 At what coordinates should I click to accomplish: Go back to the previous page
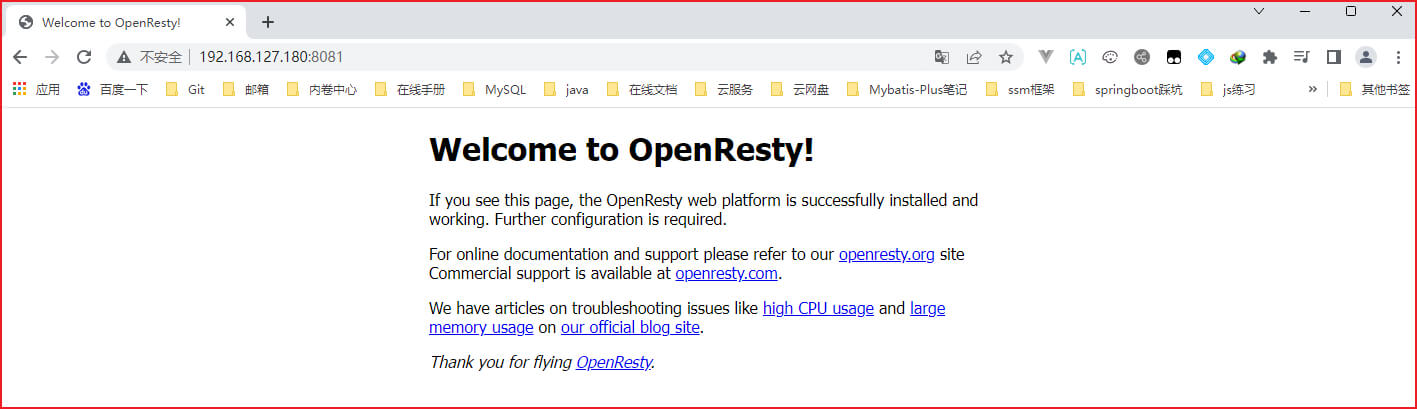tap(20, 57)
